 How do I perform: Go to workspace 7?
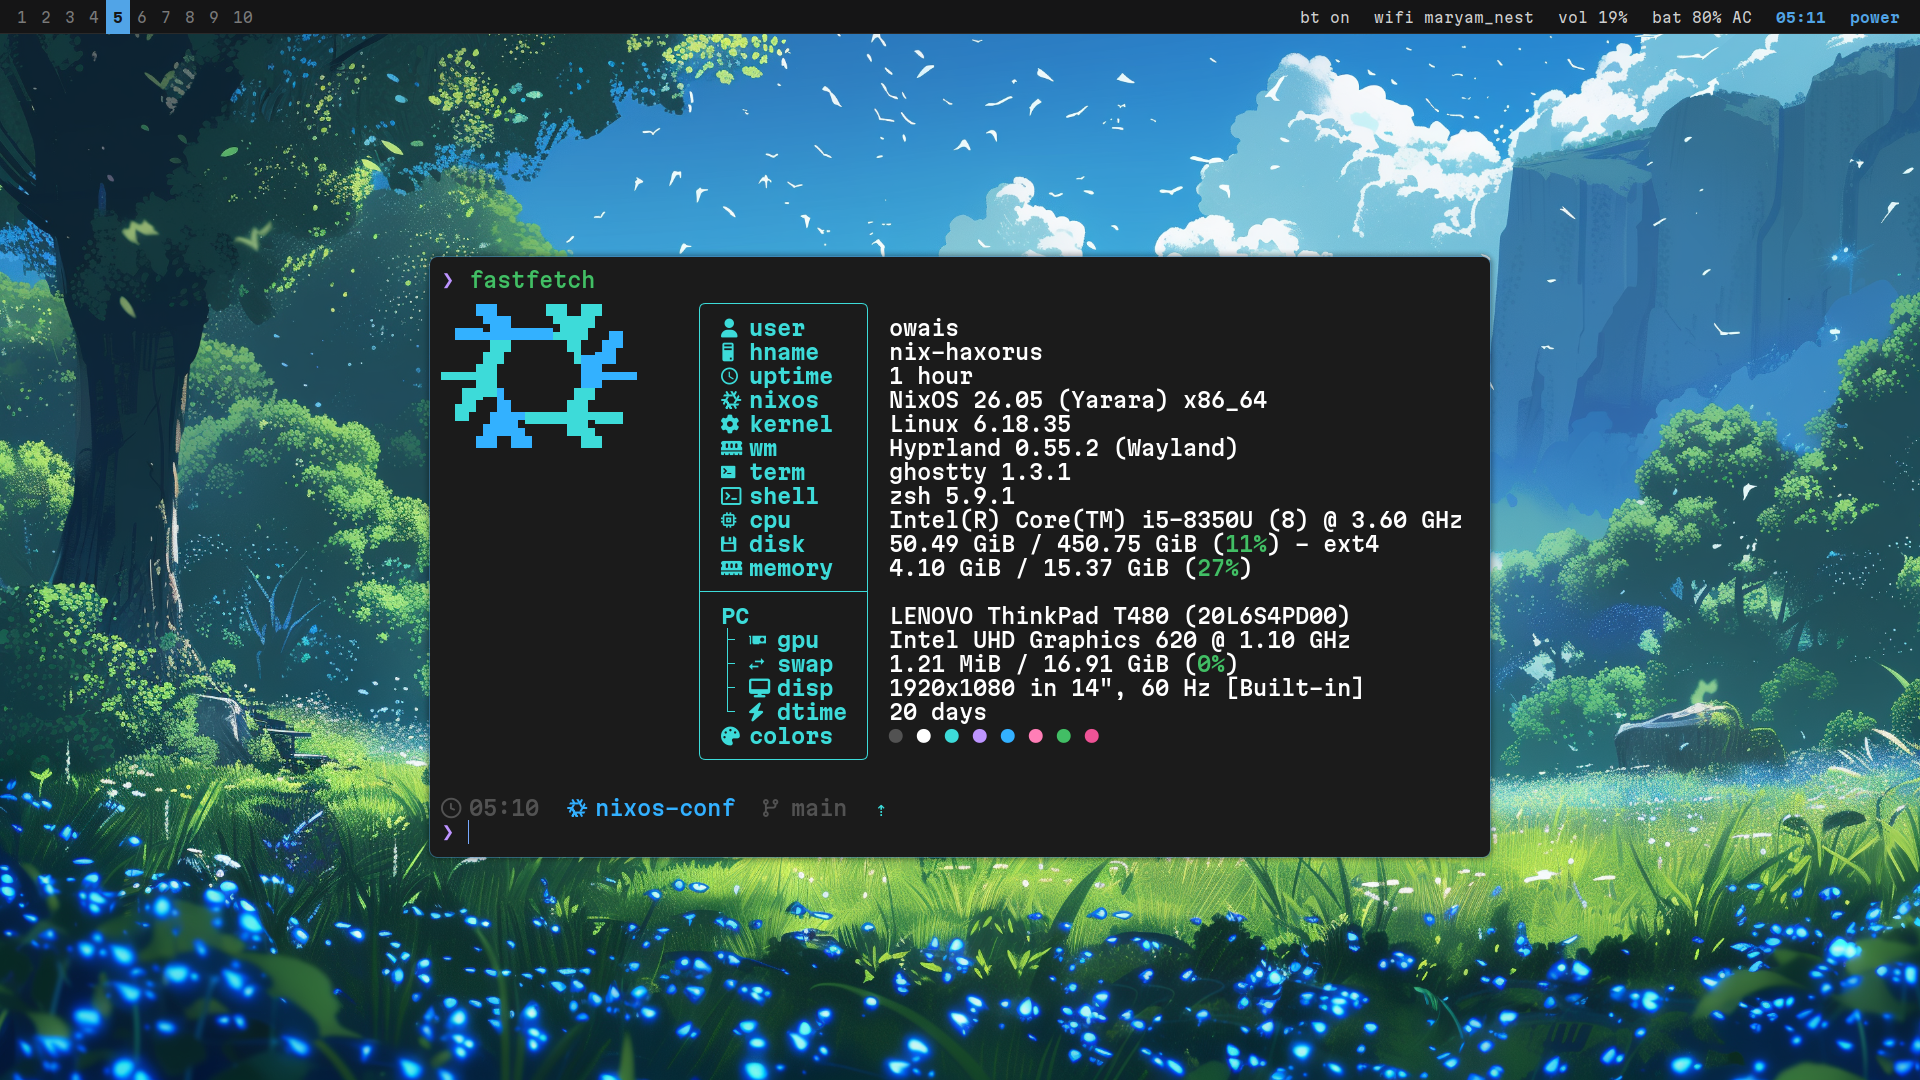coord(166,17)
